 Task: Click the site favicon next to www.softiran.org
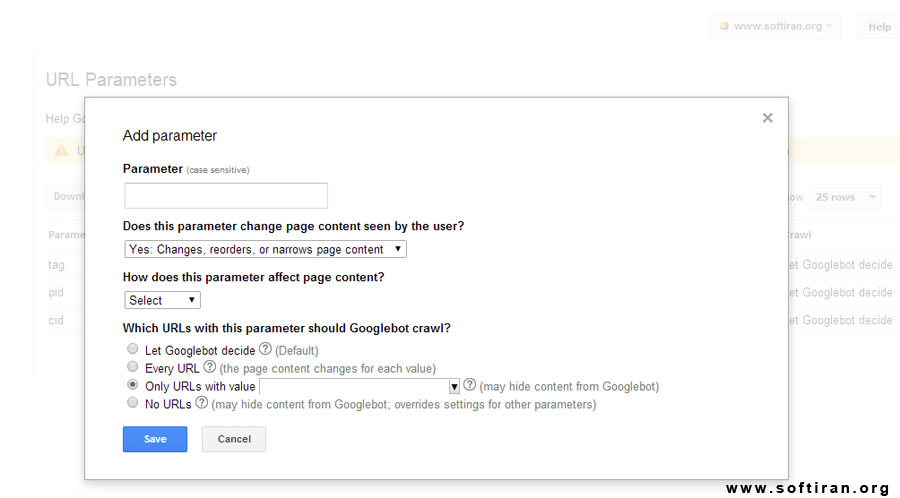pos(724,26)
